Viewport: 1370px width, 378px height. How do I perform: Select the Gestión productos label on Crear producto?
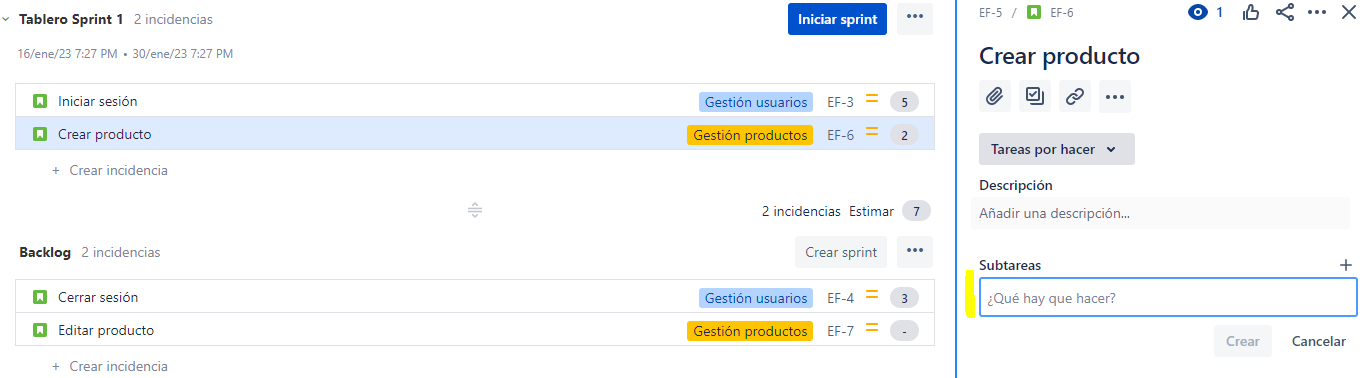tap(750, 134)
